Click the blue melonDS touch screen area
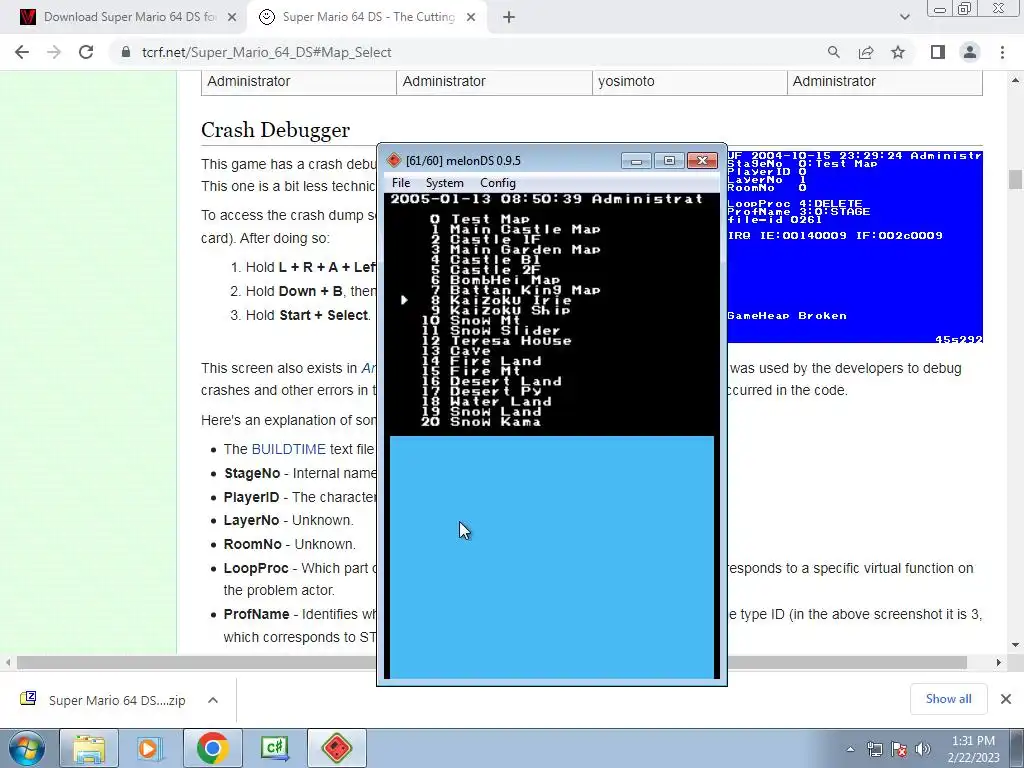This screenshot has width=1024, height=768. pyautogui.click(x=552, y=557)
